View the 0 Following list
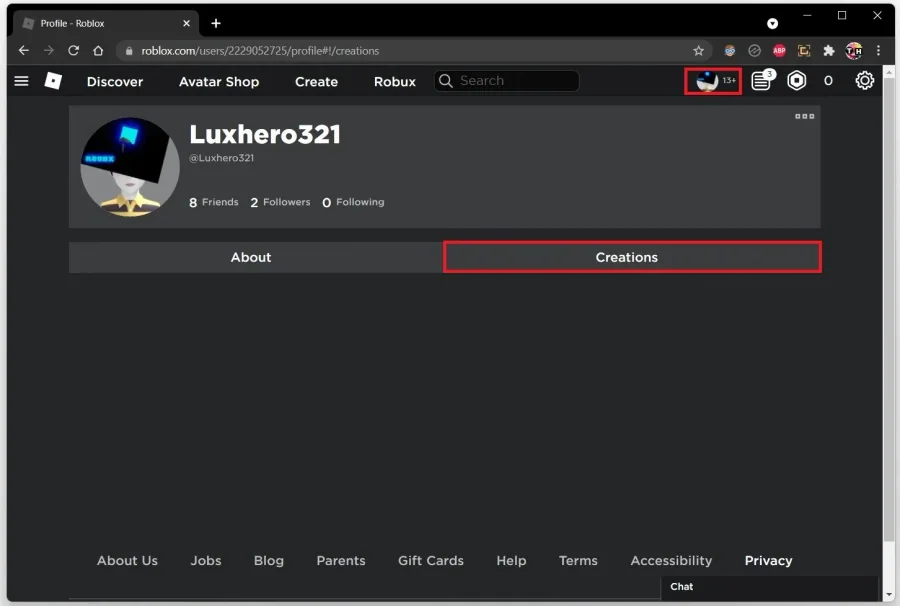900x606 pixels. coord(353,202)
